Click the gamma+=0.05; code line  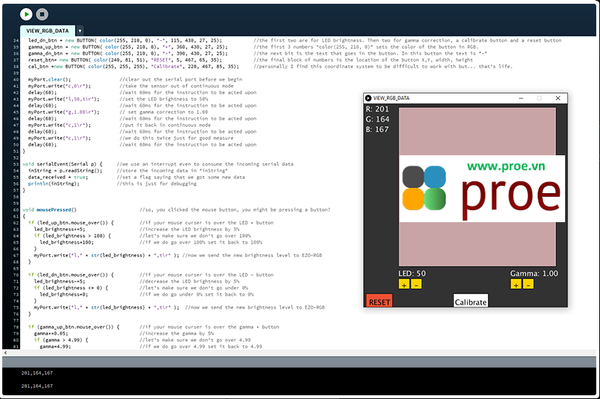click(x=51, y=334)
